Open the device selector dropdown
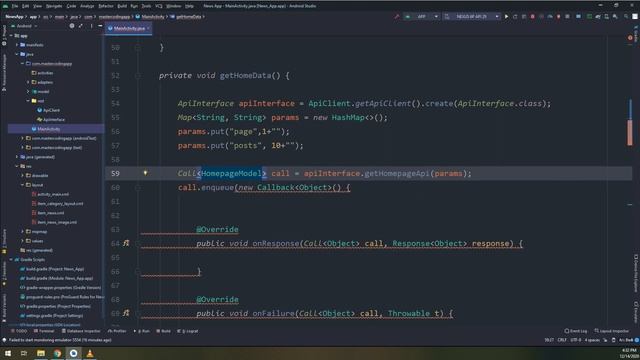 click(471, 17)
